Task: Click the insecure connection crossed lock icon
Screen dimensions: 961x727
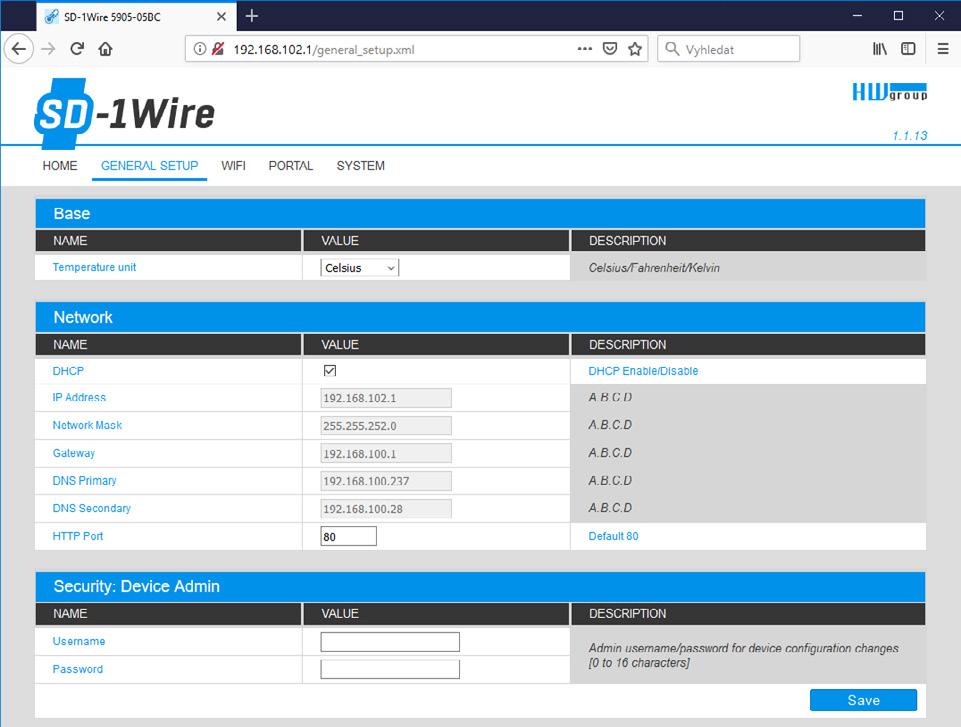Action: click(x=218, y=49)
